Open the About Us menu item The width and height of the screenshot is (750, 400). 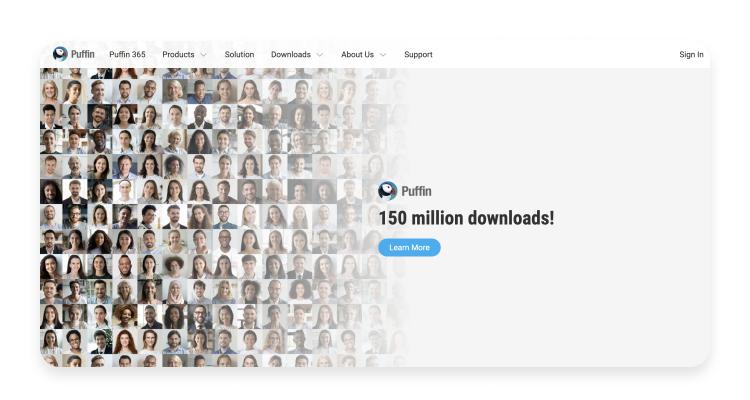[x=357, y=55]
